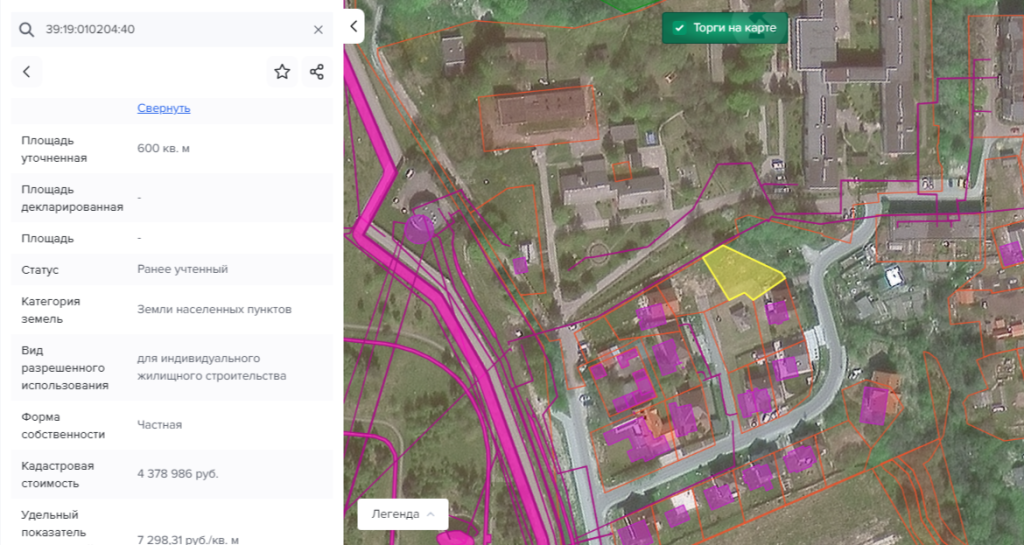Screen dimensions: 1024x545
Task: Clear the cadastral number search field
Action: coord(318,29)
